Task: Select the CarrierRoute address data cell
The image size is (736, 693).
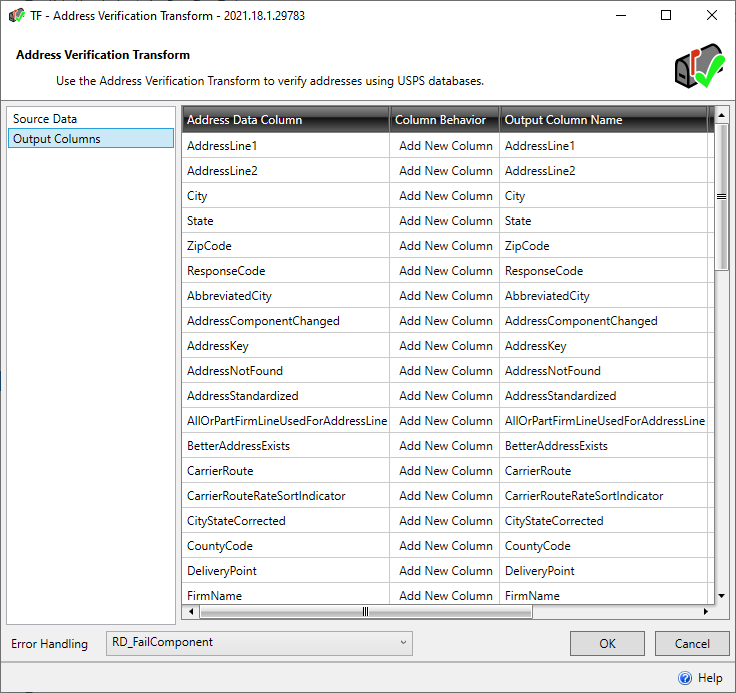Action: click(x=285, y=470)
